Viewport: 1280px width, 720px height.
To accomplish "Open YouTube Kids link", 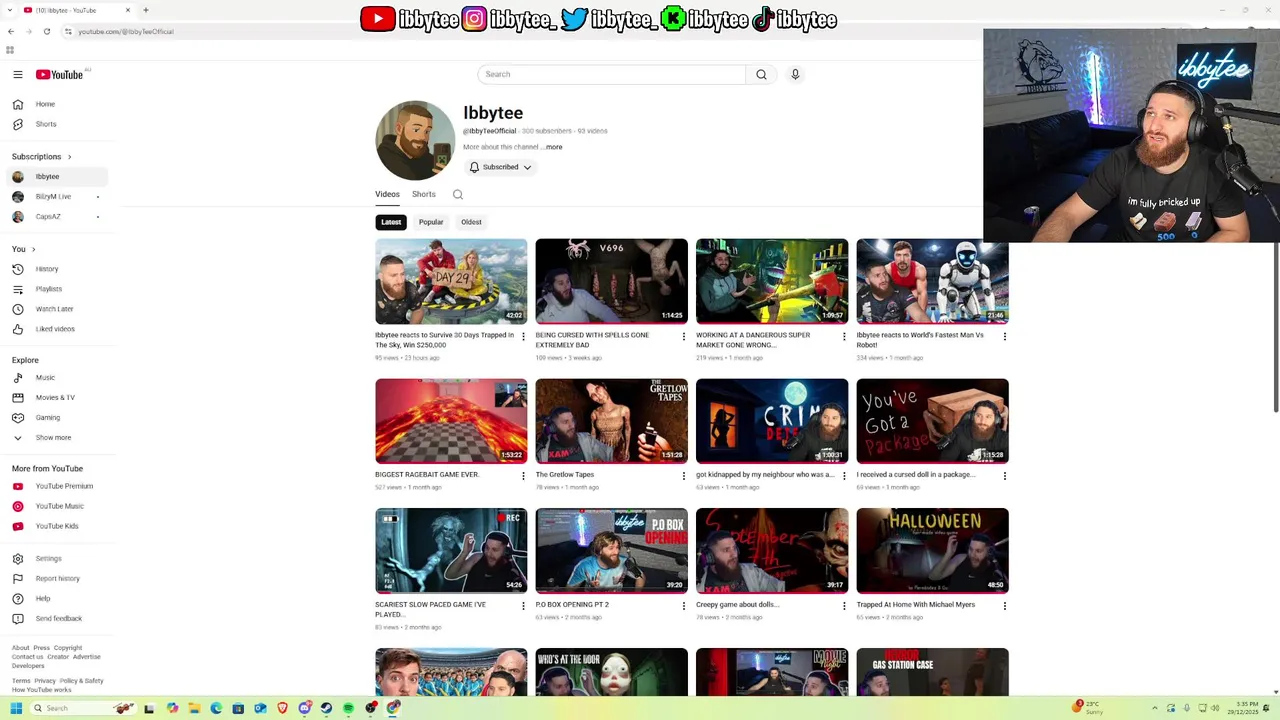I will click(56, 526).
